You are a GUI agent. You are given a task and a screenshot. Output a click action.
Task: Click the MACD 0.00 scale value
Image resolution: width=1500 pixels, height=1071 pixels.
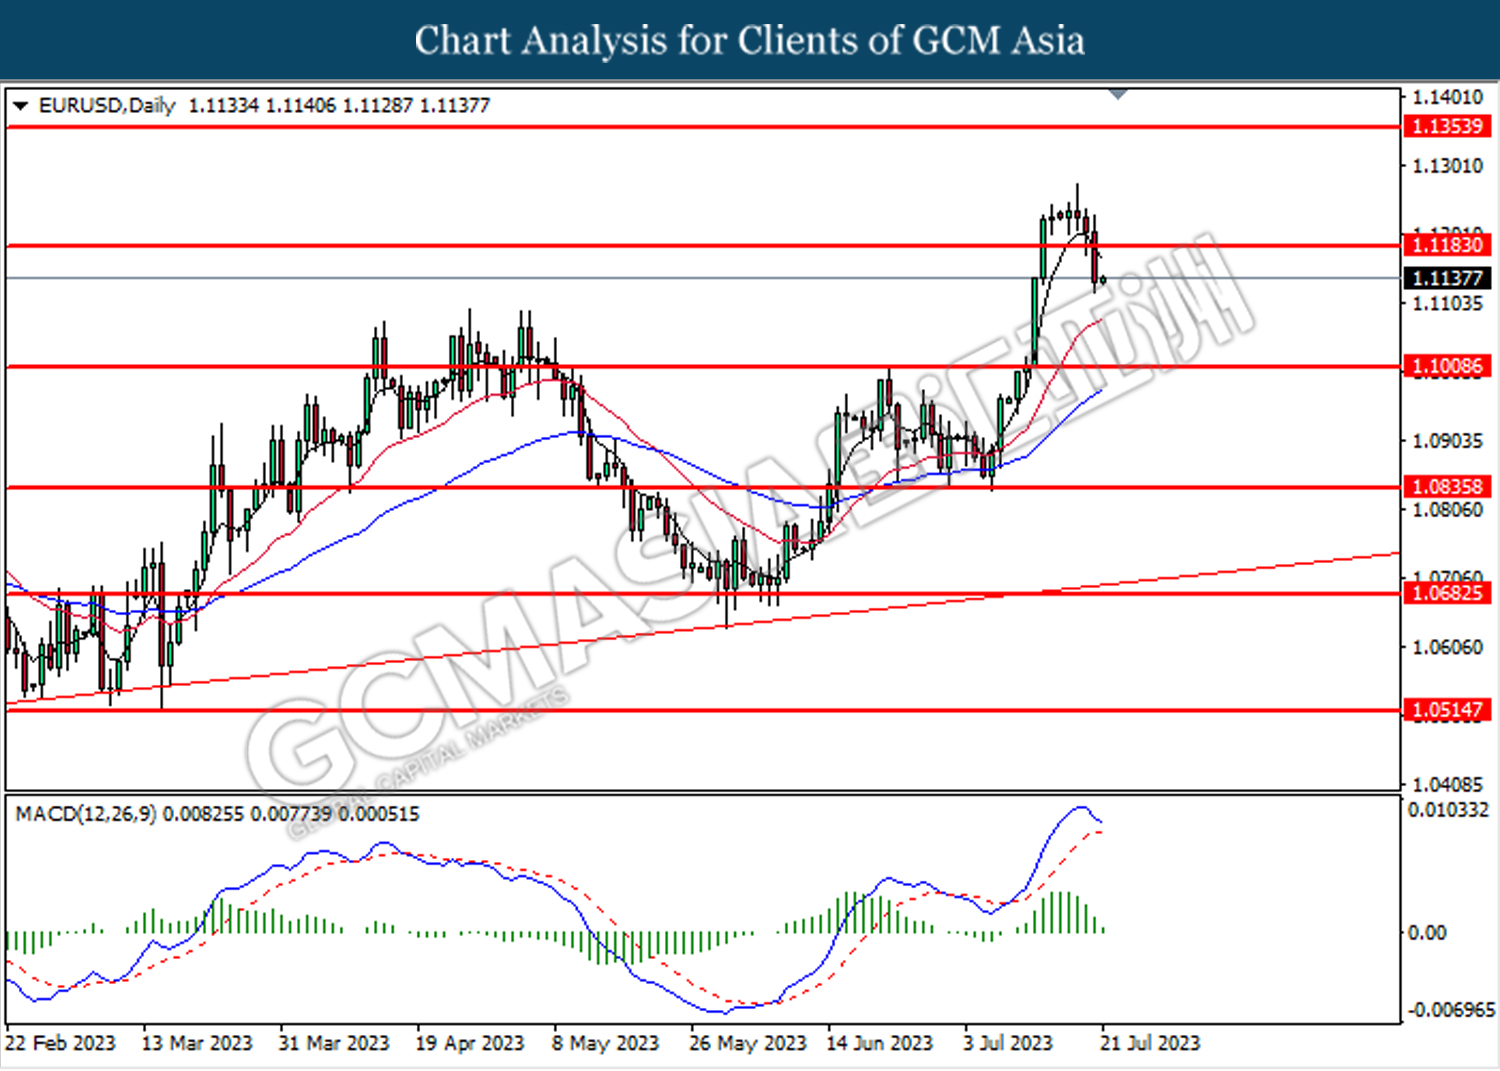1427,933
